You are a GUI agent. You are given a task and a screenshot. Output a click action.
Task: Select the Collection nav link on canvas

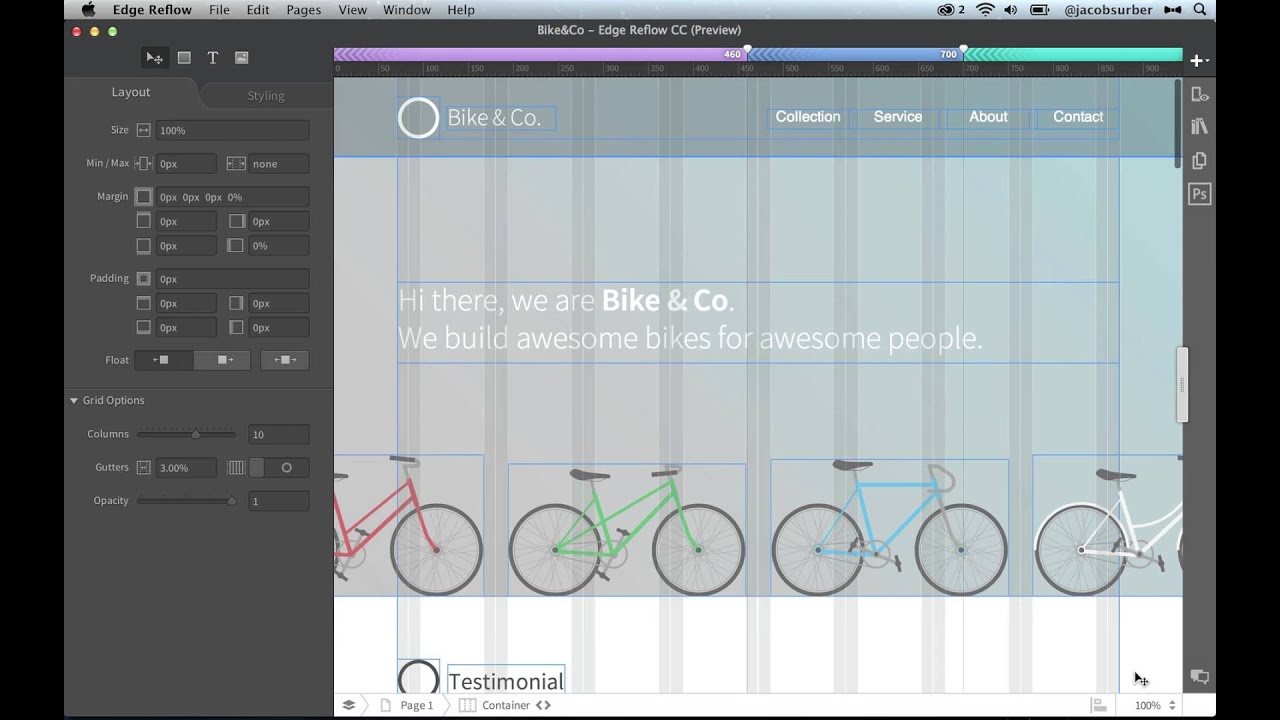pyautogui.click(x=808, y=117)
